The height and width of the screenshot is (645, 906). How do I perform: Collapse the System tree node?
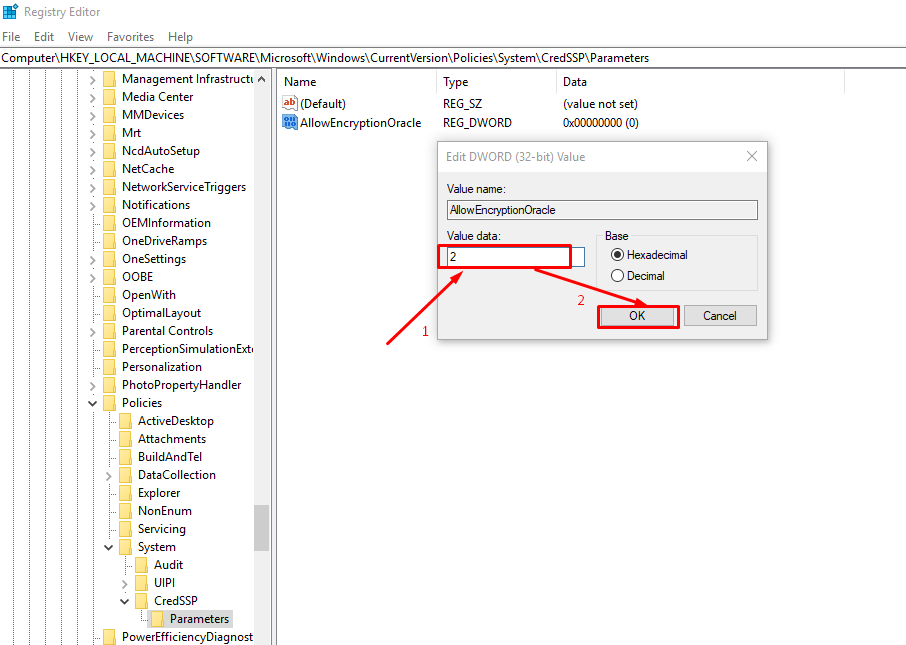click(x=109, y=547)
